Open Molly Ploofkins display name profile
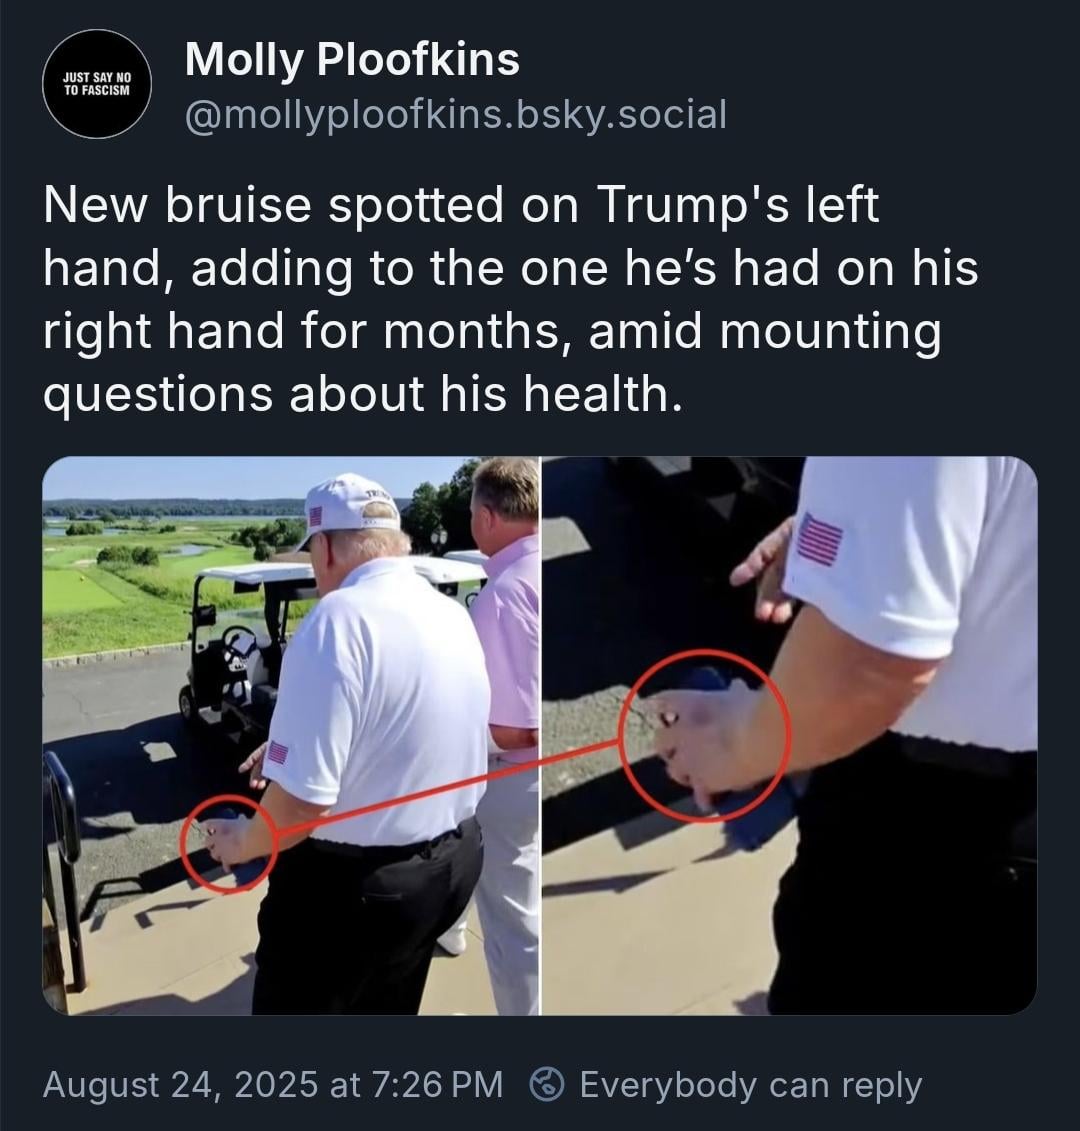This screenshot has height=1131, width=1080. point(352,59)
